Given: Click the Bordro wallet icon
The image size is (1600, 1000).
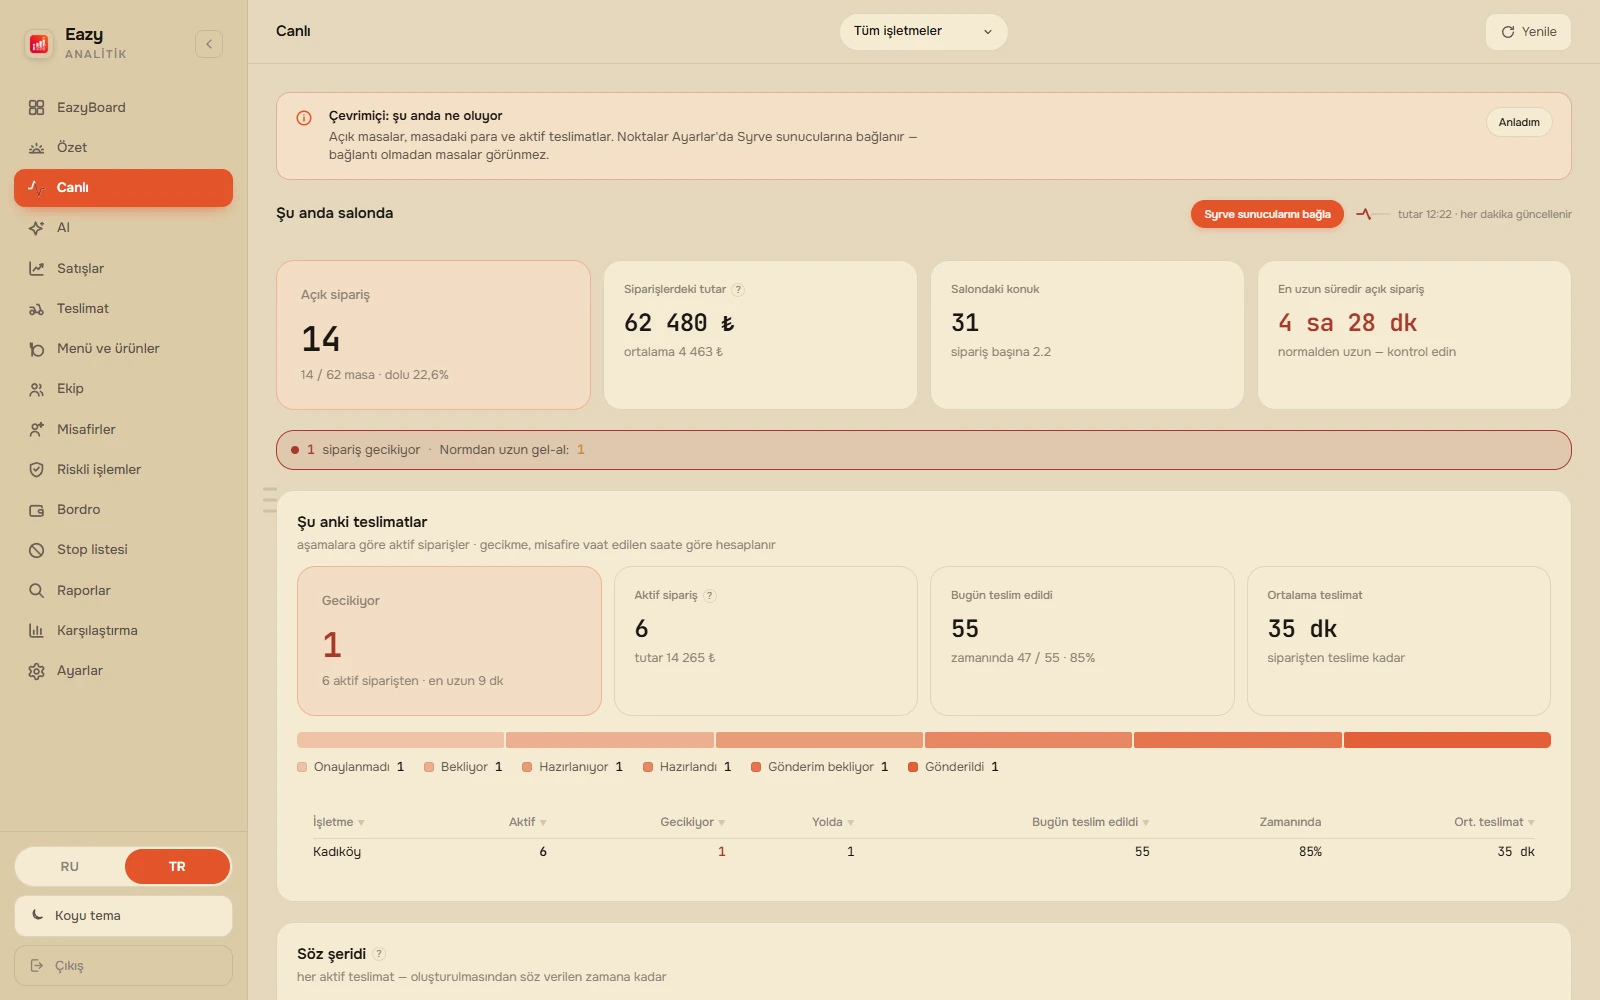Looking at the screenshot, I should click(37, 510).
